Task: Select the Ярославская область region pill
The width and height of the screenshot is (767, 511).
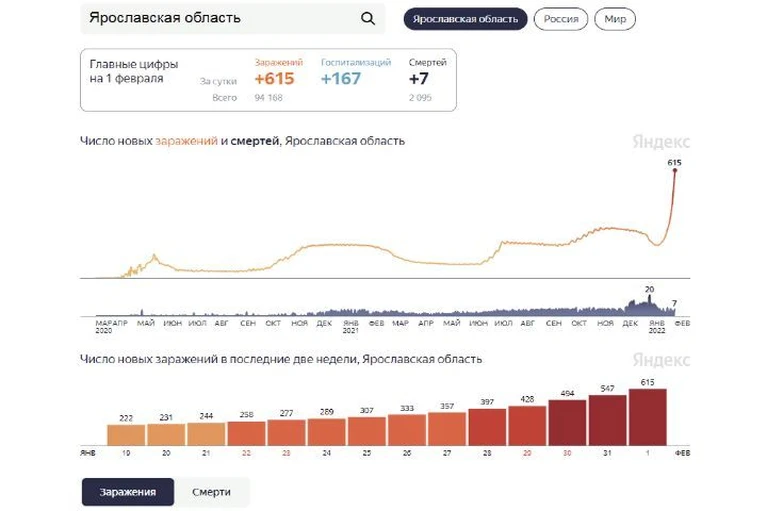Action: [x=465, y=19]
